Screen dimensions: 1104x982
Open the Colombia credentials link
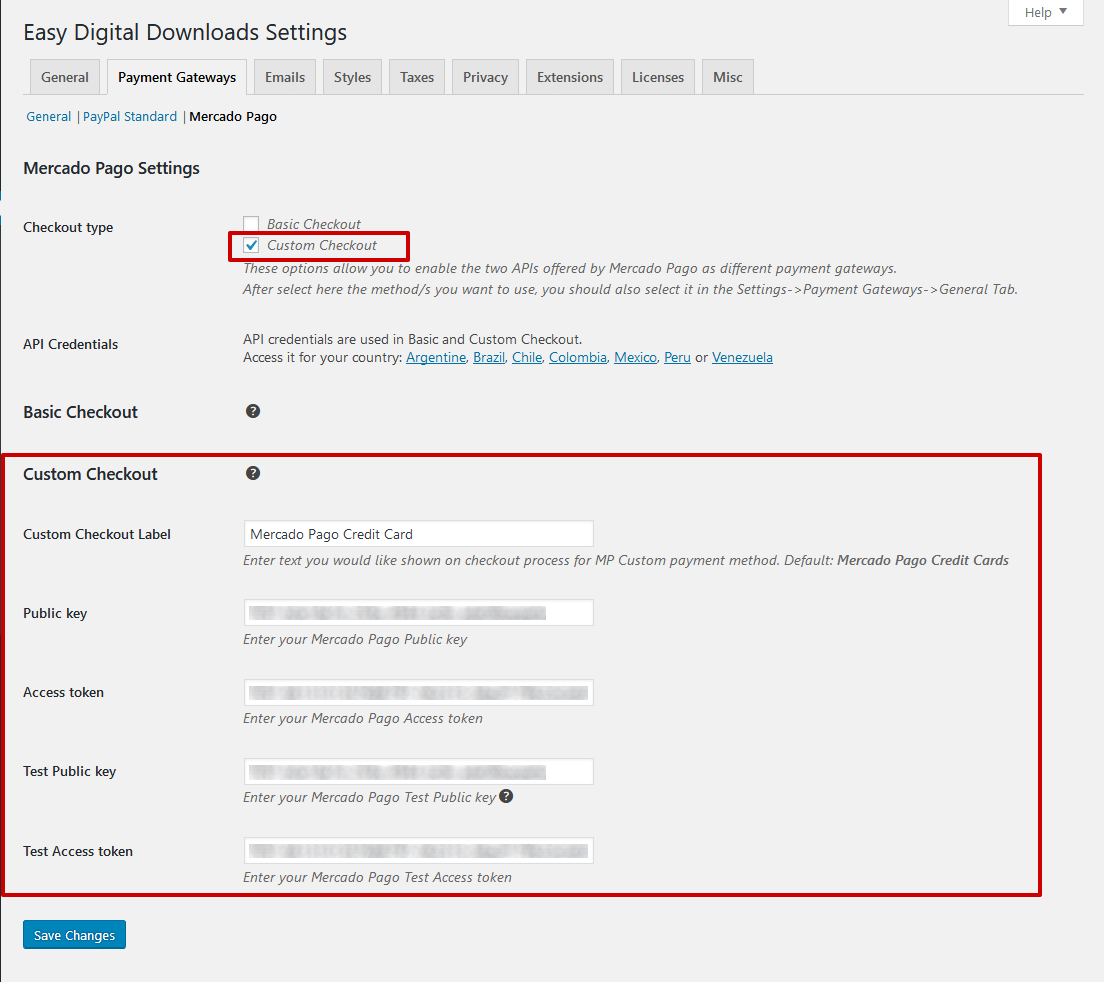point(577,358)
